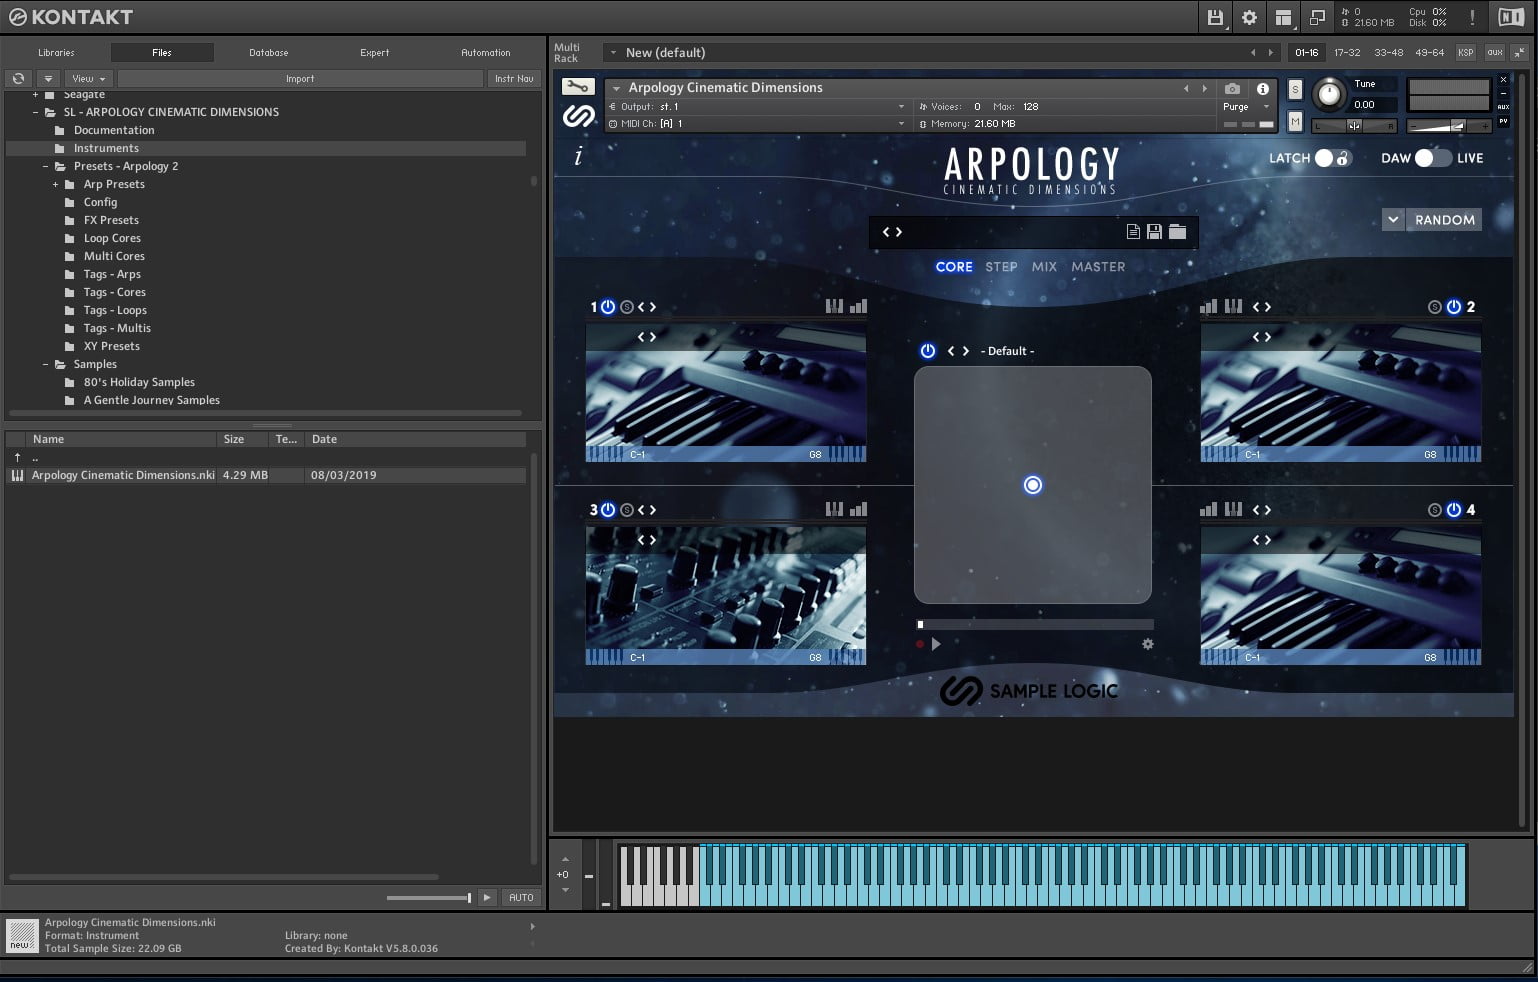The image size is (1538, 982).
Task: Toggle core 1 power button
Action: coord(608,307)
